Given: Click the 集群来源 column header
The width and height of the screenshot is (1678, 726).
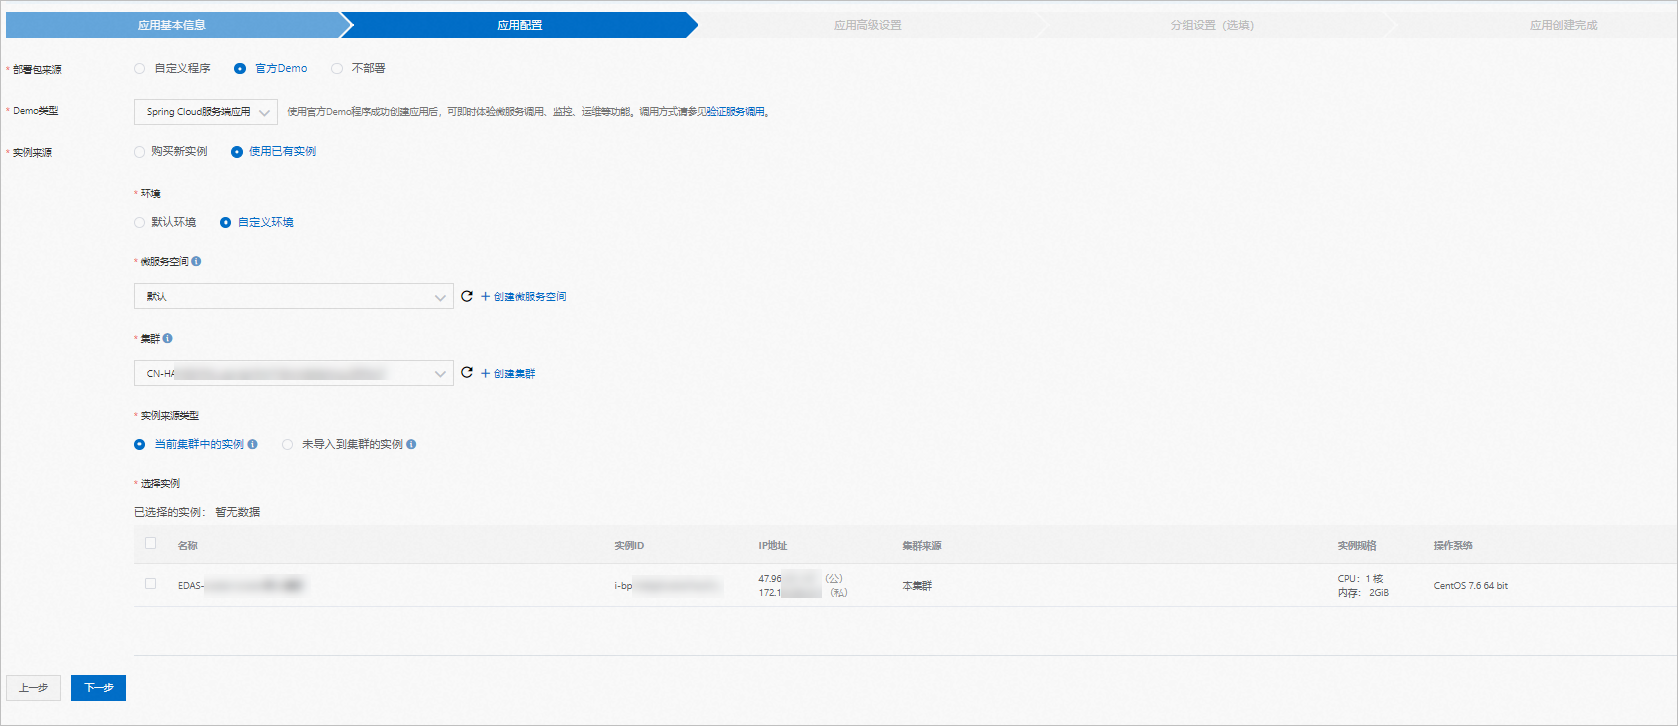Looking at the screenshot, I should click(x=922, y=546).
